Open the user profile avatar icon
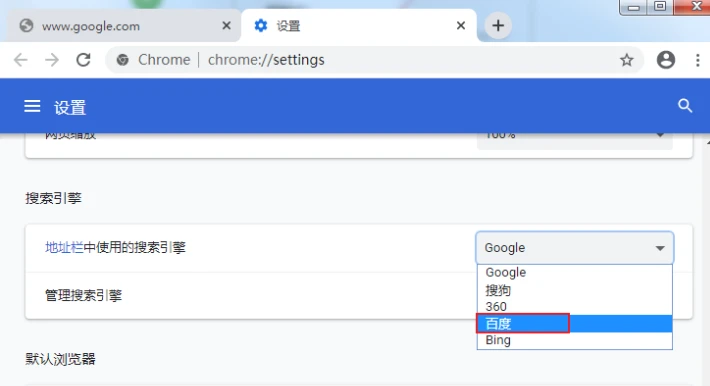710x386 pixels. (666, 60)
